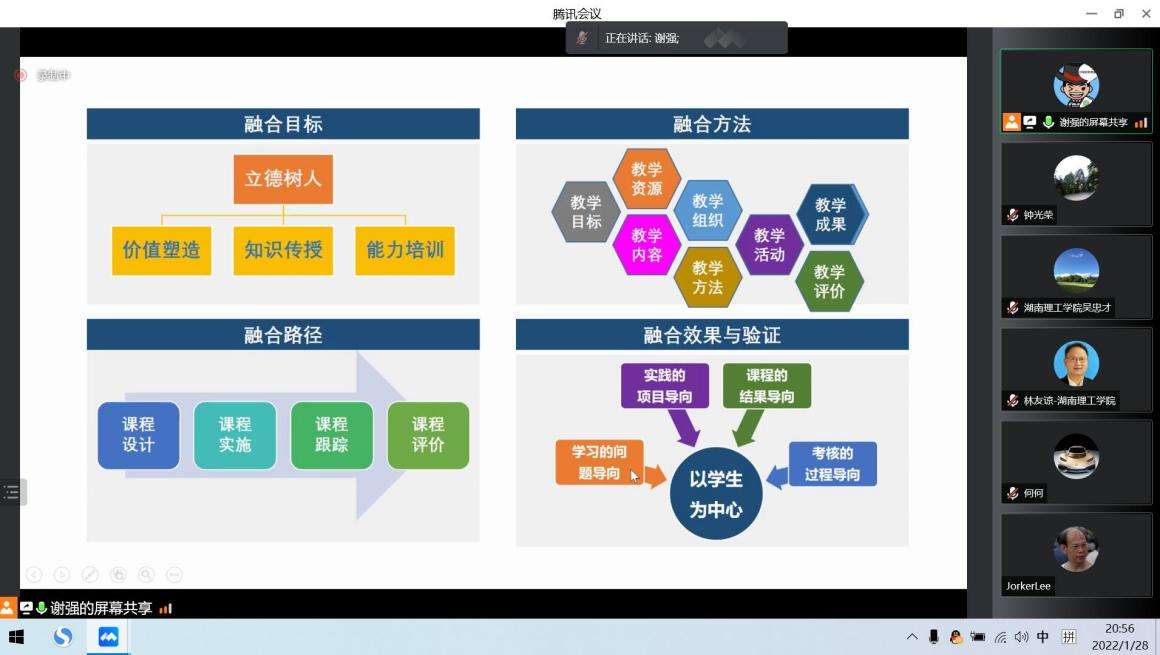This screenshot has width=1160, height=655.
Task: Click the orange participants icon at bottom left
Action: tap(7, 607)
